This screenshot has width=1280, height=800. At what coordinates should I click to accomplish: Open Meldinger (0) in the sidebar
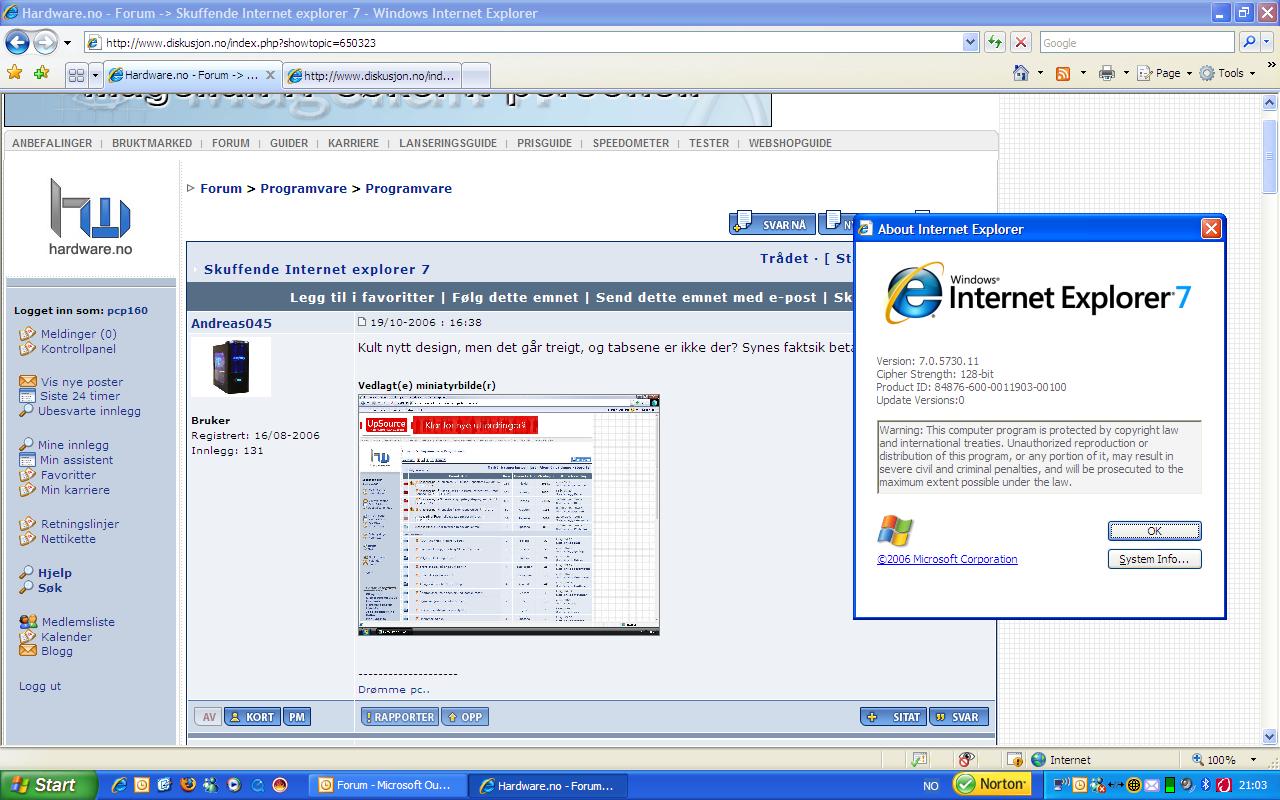click(x=78, y=334)
